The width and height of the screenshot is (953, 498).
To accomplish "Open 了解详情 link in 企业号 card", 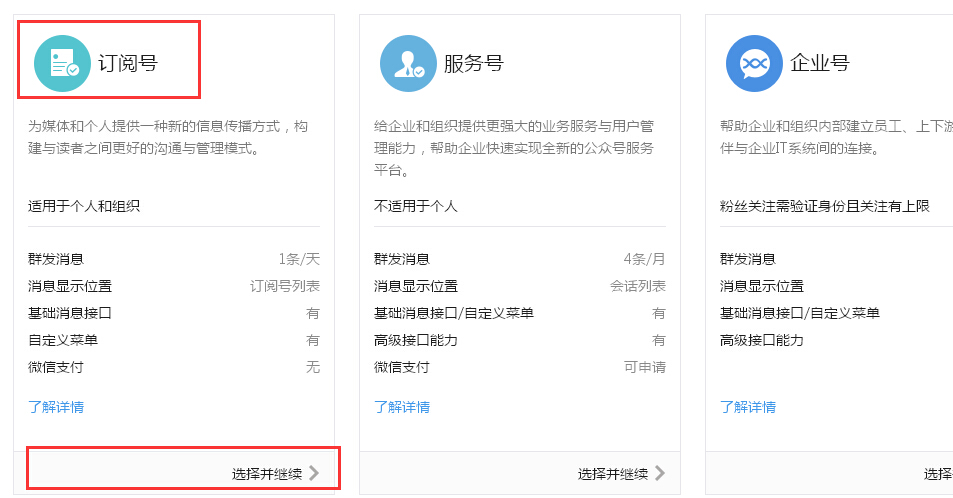I will (x=748, y=407).
